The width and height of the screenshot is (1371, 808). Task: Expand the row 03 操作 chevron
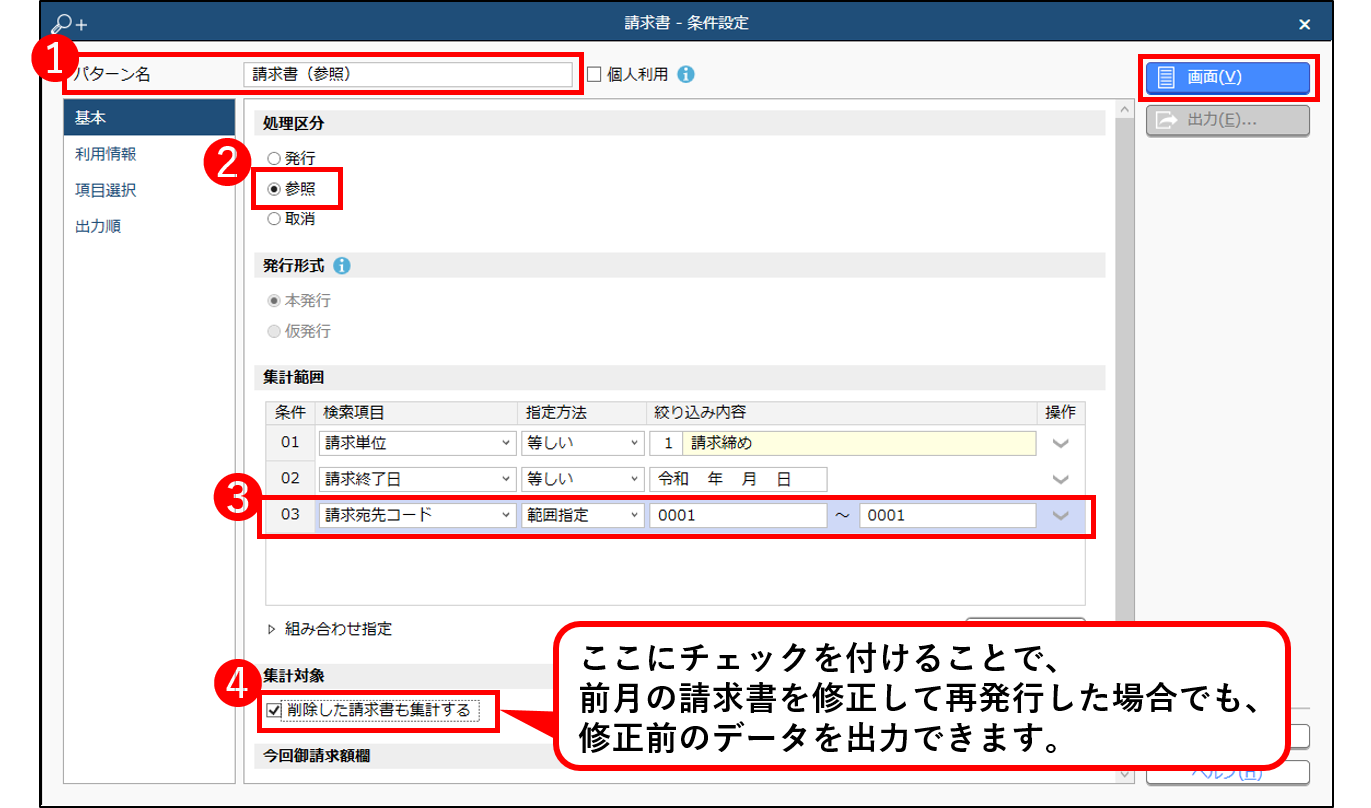point(1061,516)
